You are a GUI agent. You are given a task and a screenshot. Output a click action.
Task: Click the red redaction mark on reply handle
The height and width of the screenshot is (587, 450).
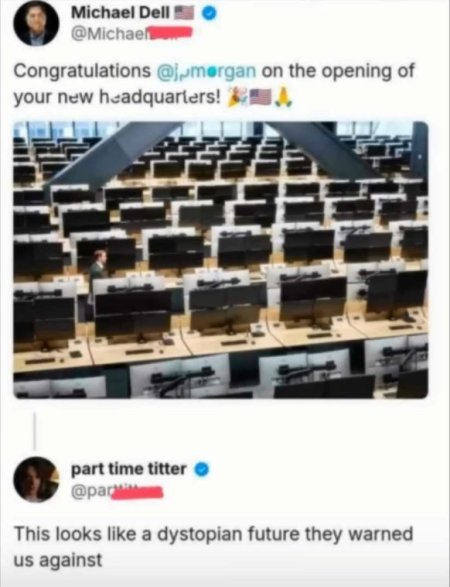click(x=137, y=492)
